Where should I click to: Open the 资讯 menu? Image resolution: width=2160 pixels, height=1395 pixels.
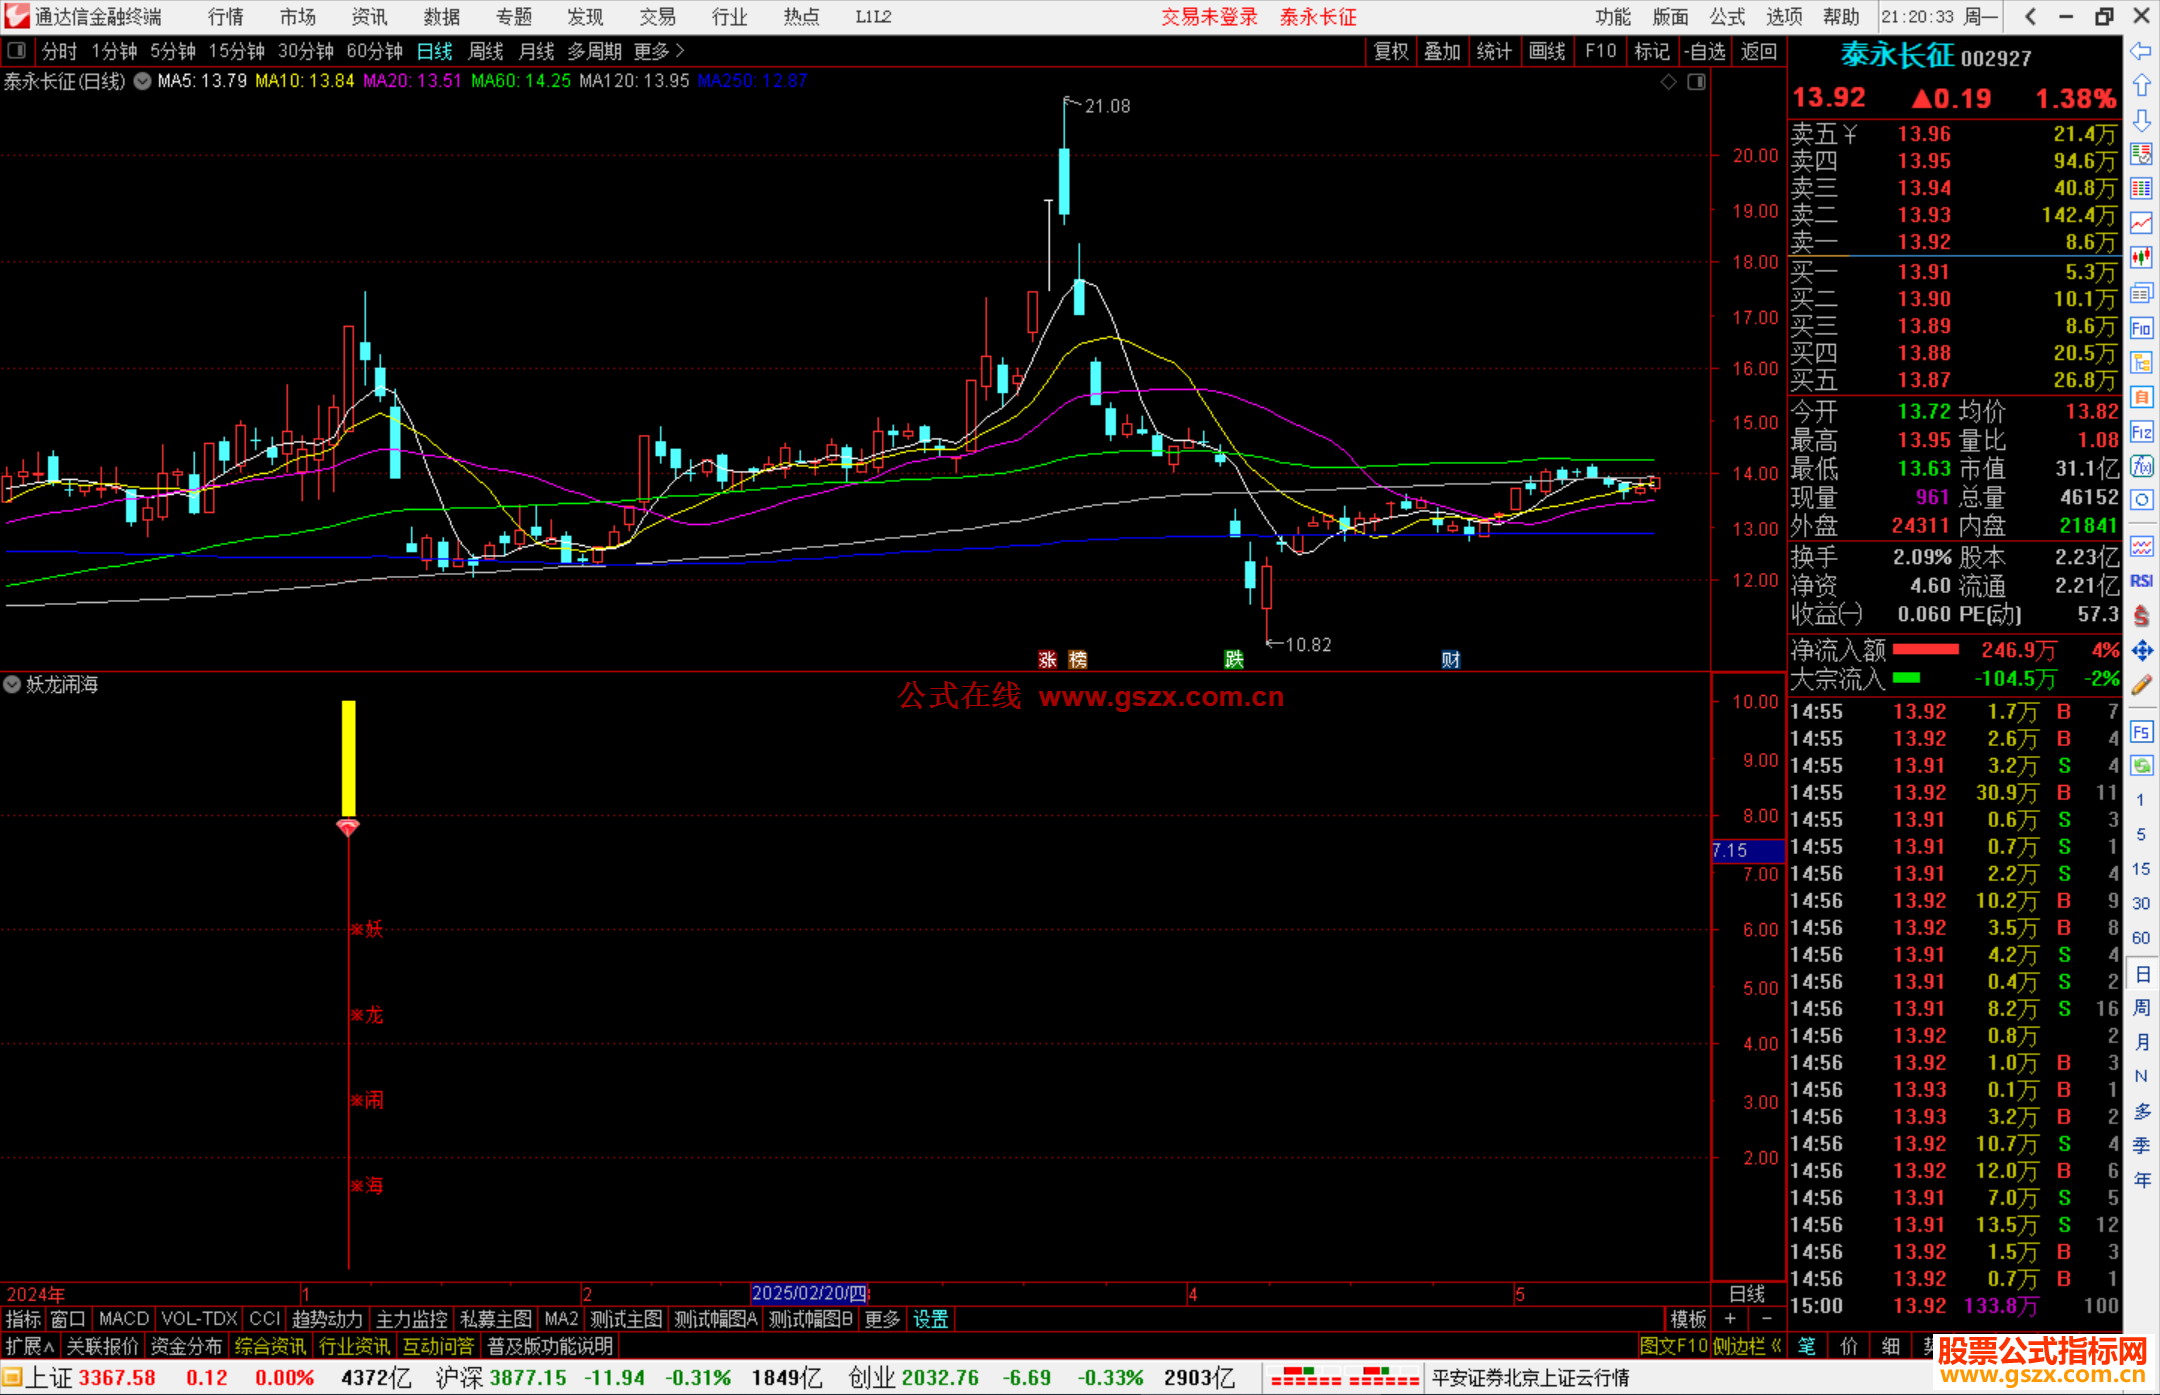coord(369,16)
